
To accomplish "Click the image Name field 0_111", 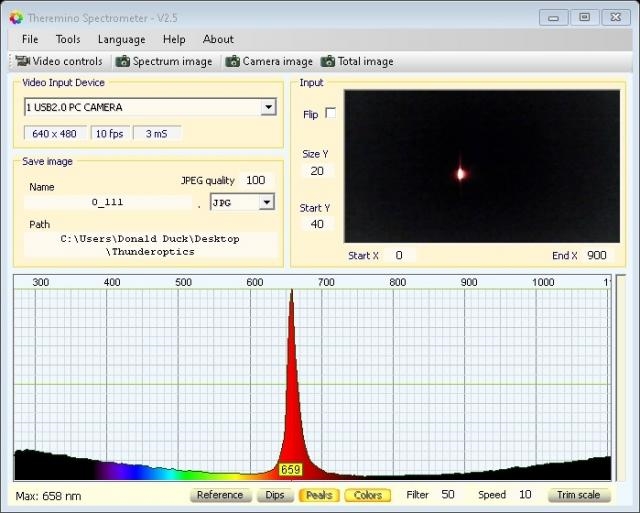I will click(107, 202).
